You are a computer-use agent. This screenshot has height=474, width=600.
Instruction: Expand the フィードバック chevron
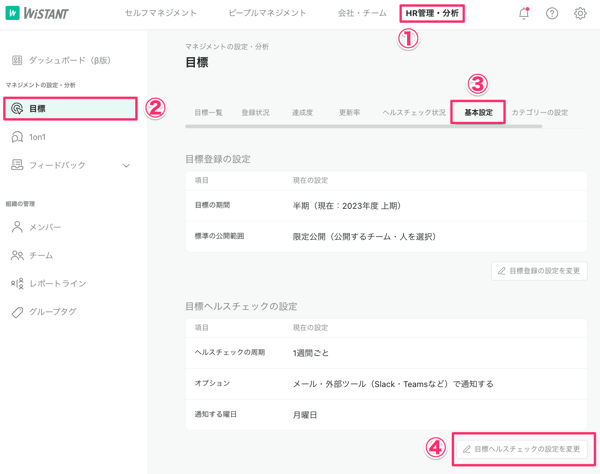pyautogui.click(x=126, y=166)
